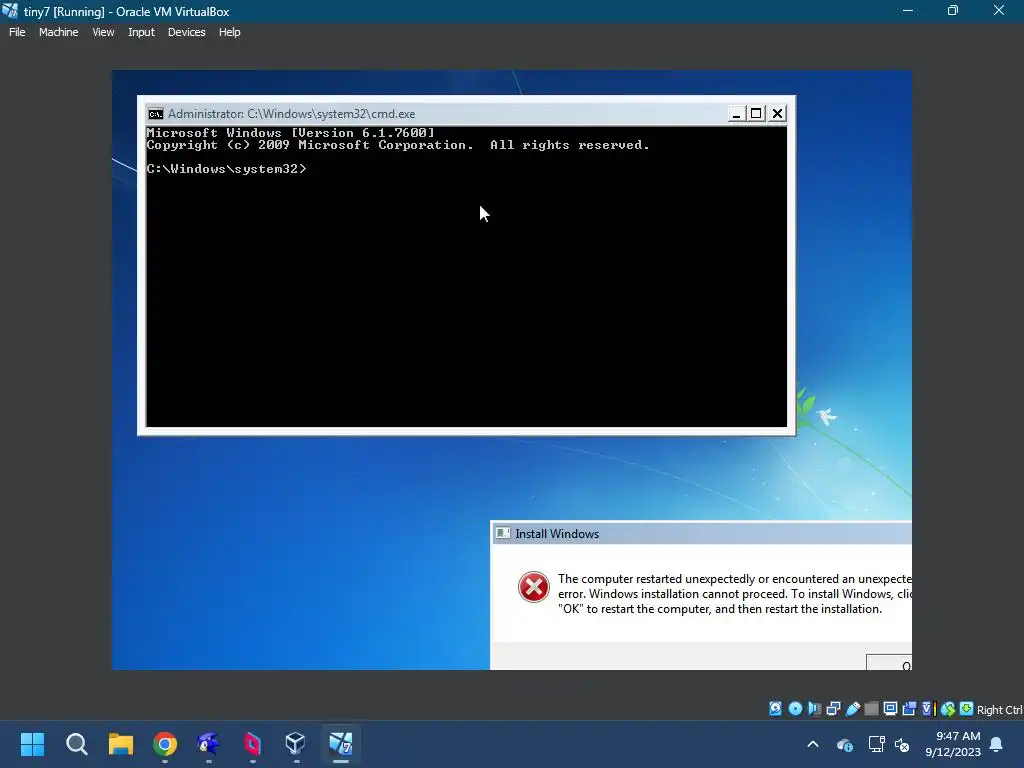The height and width of the screenshot is (768, 1024).
Task: Click the display monitor indicator icon
Action: click(890, 709)
